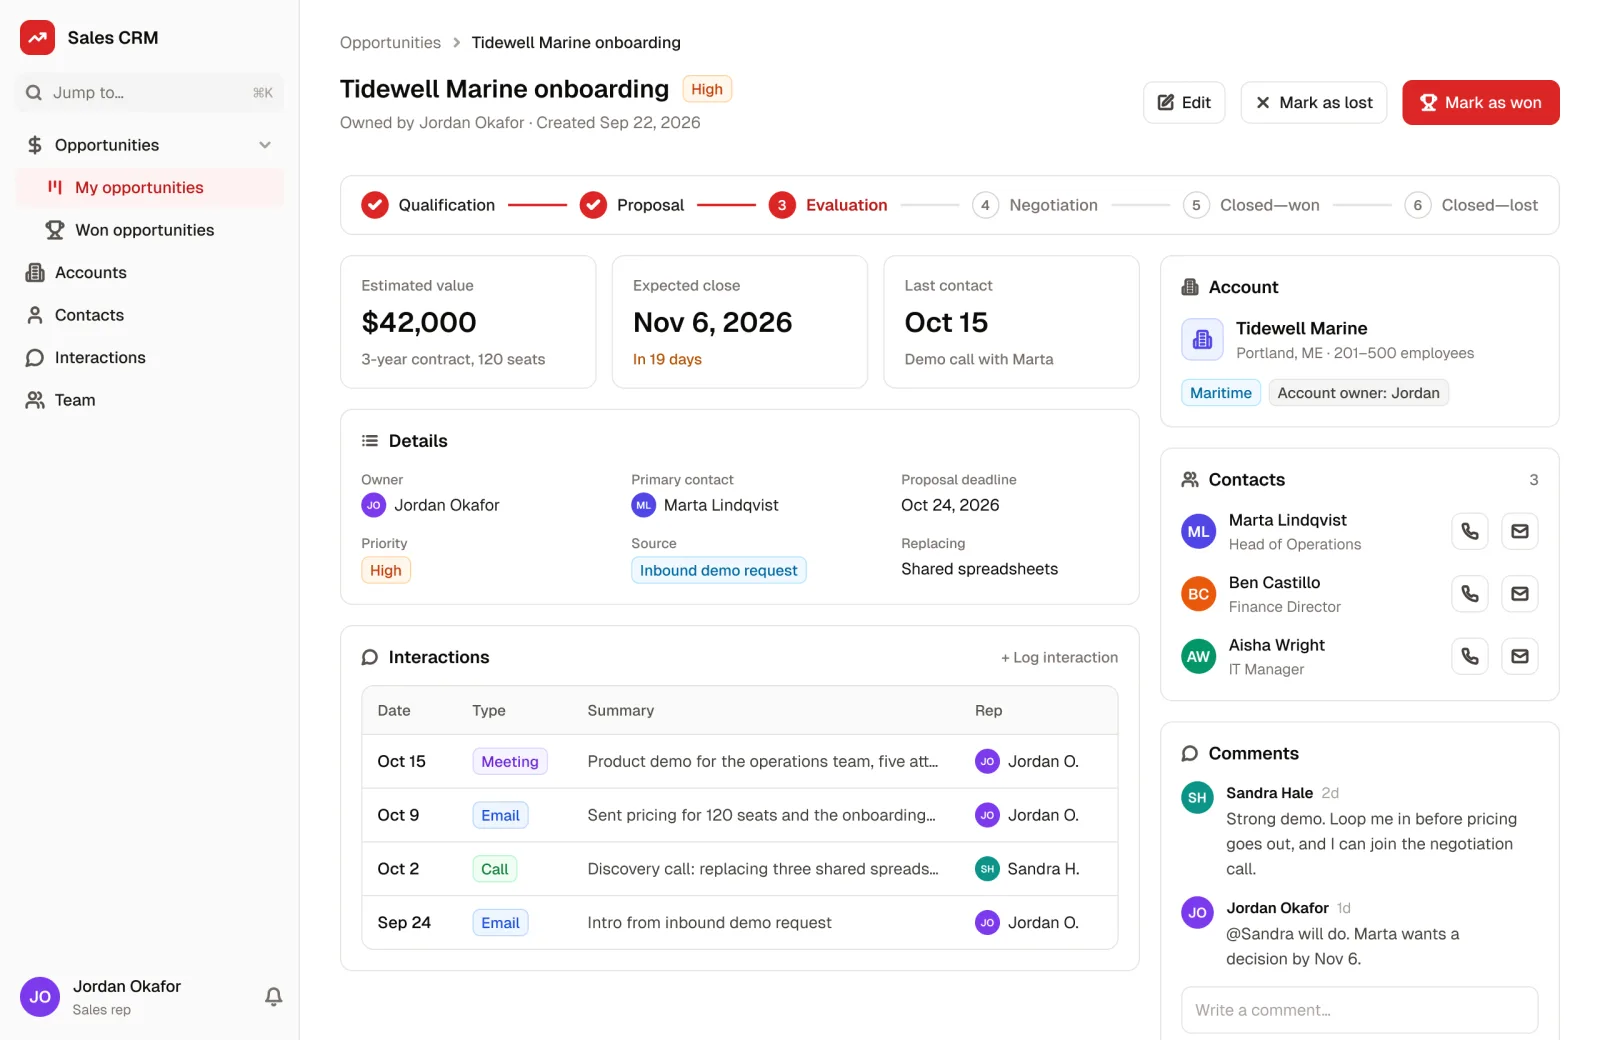Click the Summary column header
1600x1040 pixels.
620,710
